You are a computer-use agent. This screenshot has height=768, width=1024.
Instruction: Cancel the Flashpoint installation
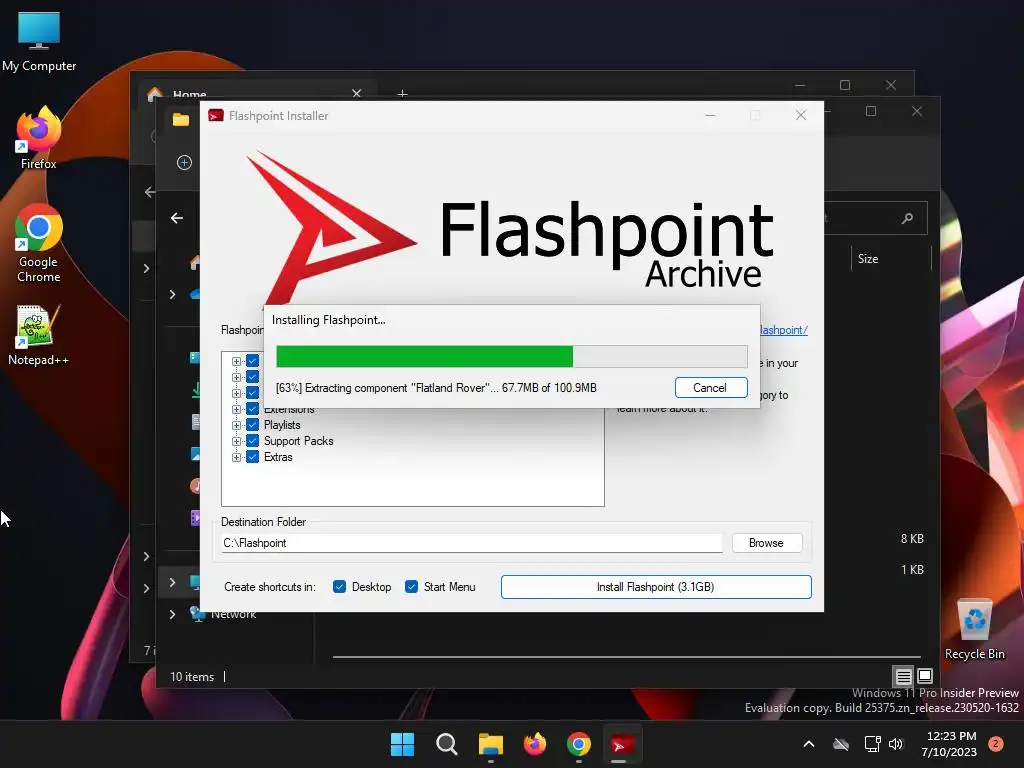pos(711,388)
